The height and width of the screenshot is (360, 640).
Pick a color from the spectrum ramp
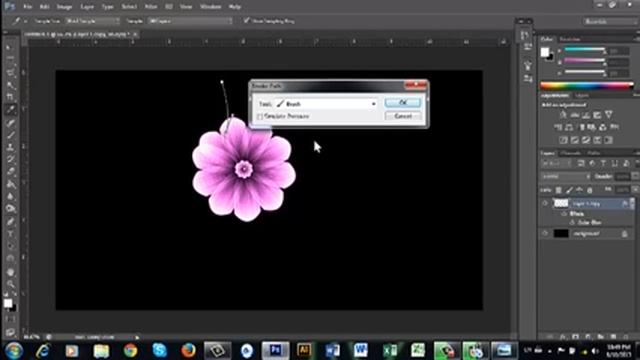point(586,85)
